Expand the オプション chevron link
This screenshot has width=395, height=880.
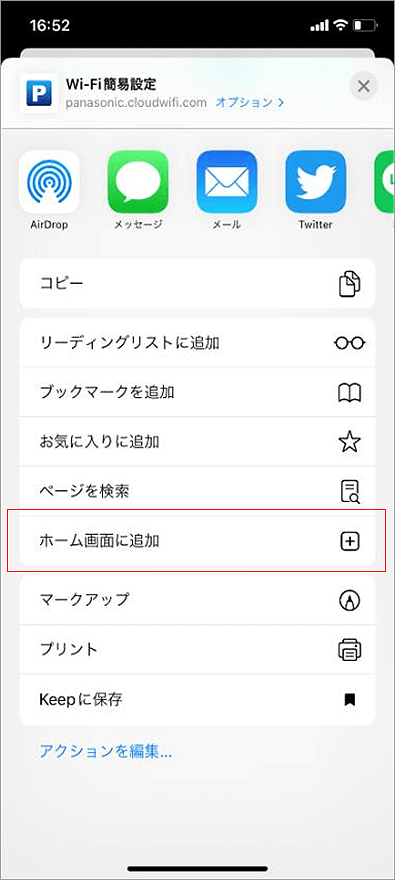coord(250,103)
